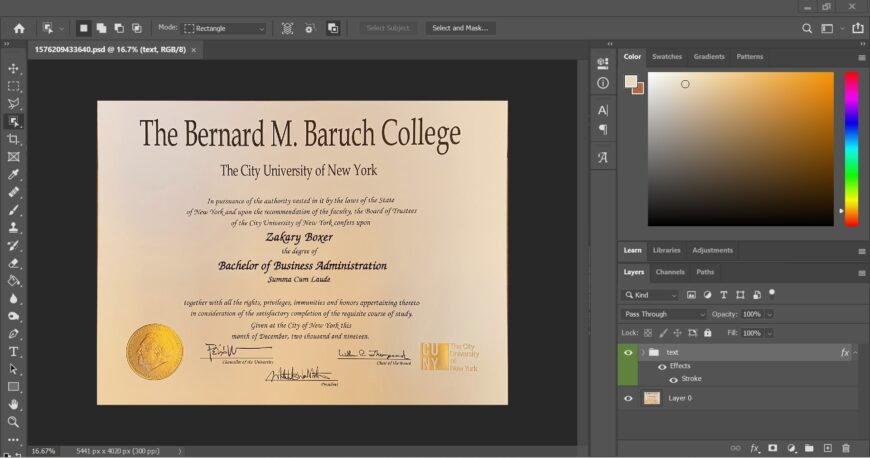Image resolution: width=870 pixels, height=458 pixels.
Task: Select the Eraser tool
Action: (13, 263)
